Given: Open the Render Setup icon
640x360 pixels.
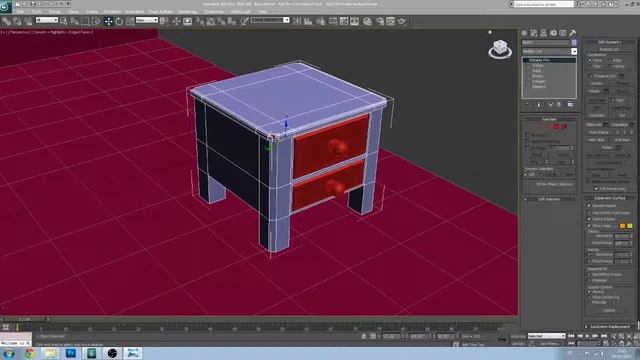Looking at the screenshot, I should coord(380,21).
